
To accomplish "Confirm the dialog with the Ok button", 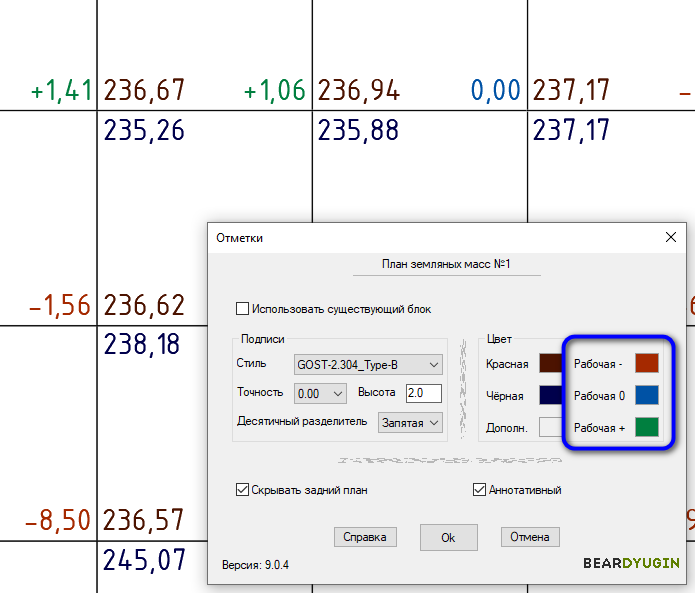I will pyautogui.click(x=448, y=537).
